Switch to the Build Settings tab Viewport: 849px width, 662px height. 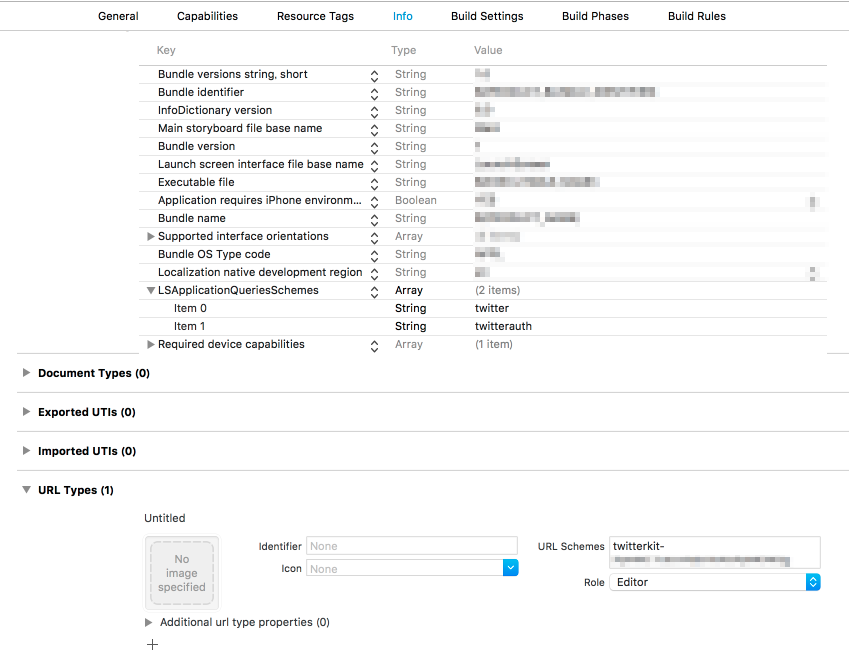coord(486,16)
